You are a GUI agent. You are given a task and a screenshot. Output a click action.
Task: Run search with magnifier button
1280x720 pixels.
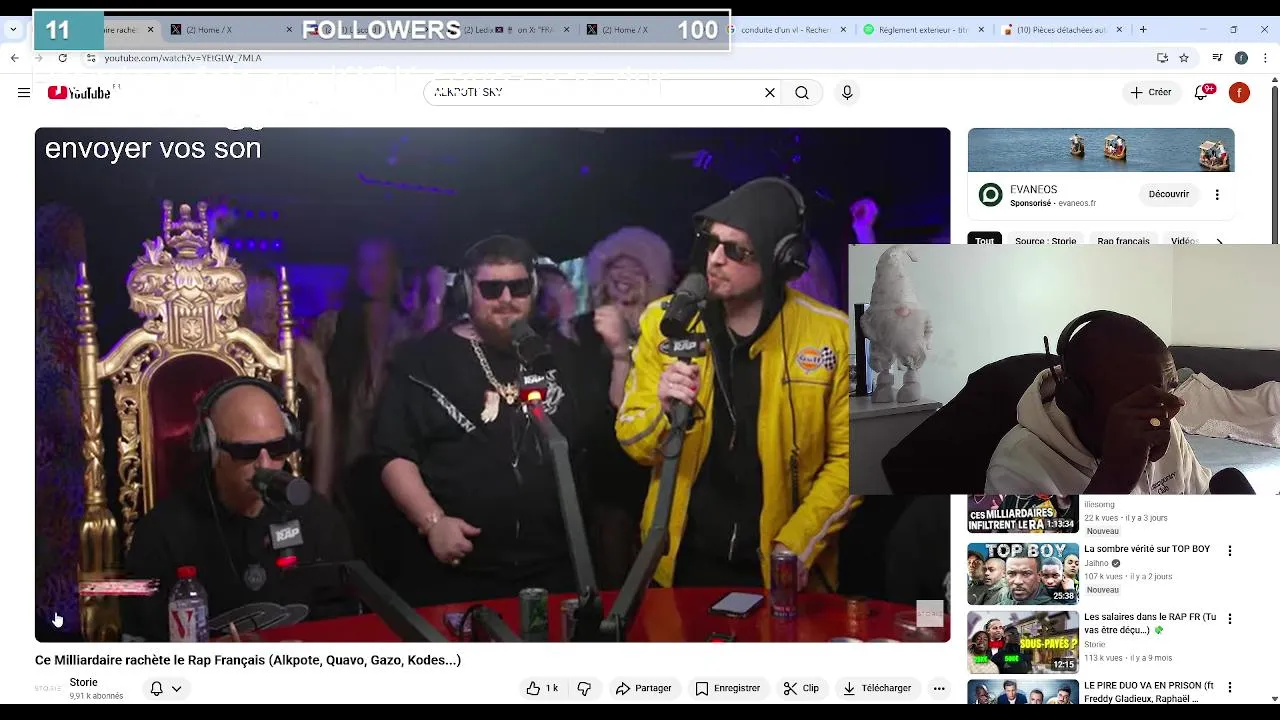point(802,93)
